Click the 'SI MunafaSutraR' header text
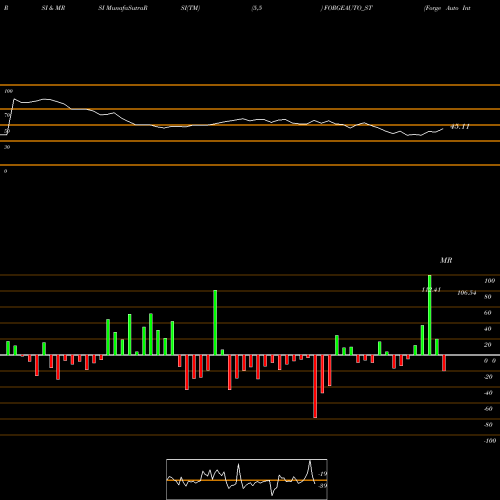 point(123,8)
